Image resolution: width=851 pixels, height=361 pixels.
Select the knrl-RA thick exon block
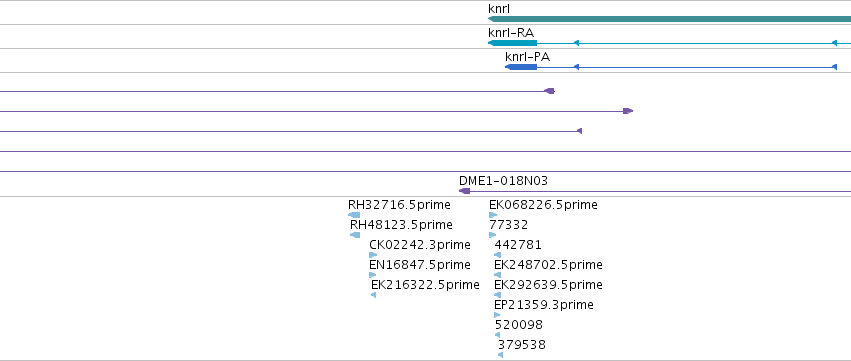tap(512, 43)
